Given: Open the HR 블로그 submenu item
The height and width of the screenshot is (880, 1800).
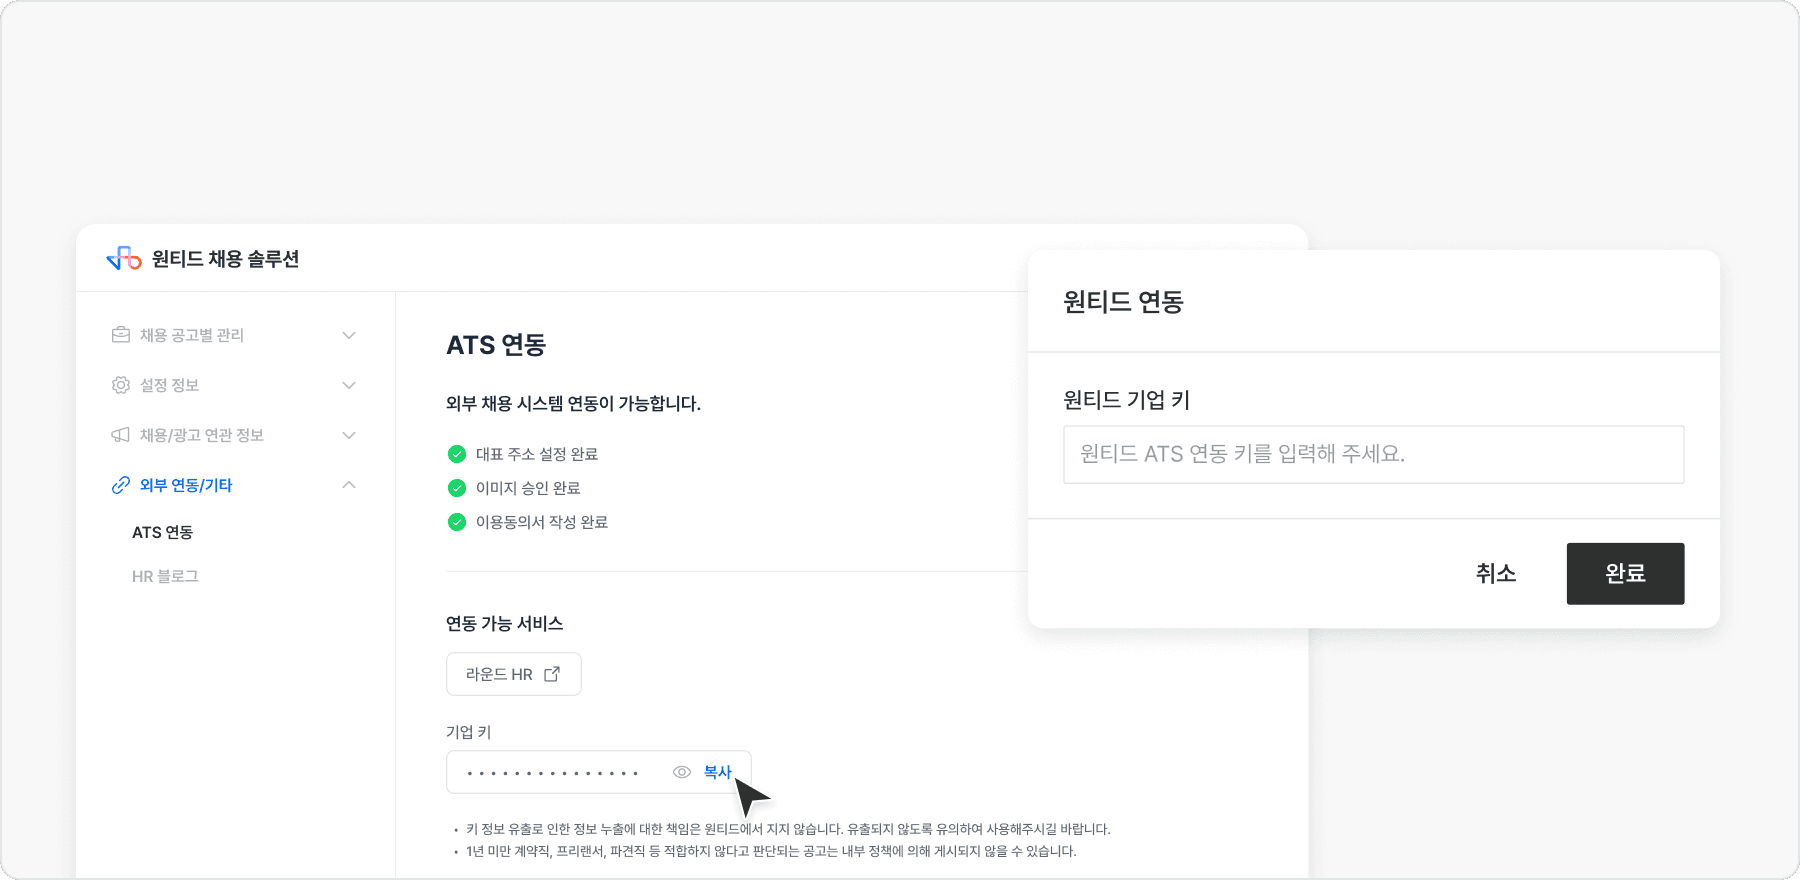Looking at the screenshot, I should click(165, 576).
